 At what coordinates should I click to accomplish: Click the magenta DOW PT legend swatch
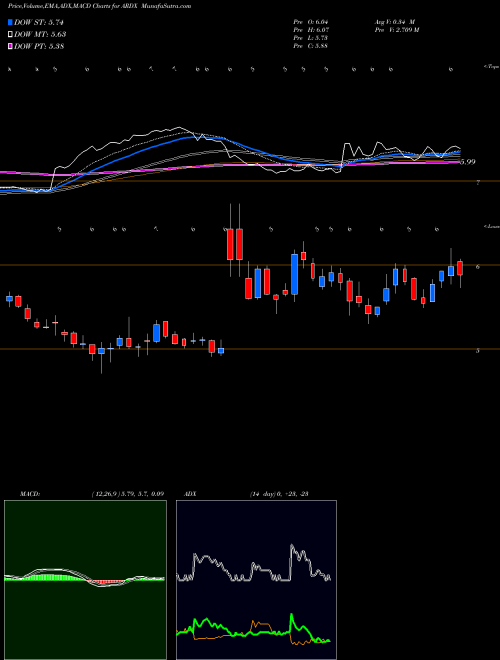(x=11, y=46)
